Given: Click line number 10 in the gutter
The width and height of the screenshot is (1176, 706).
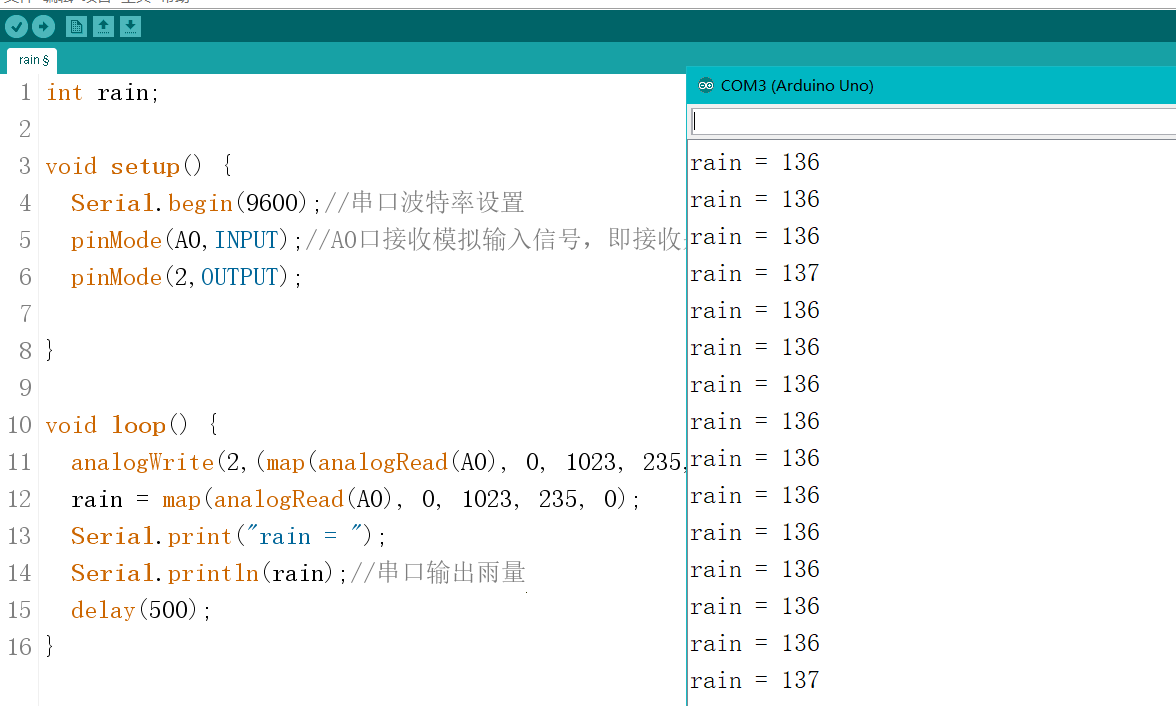Looking at the screenshot, I should coord(19,424).
